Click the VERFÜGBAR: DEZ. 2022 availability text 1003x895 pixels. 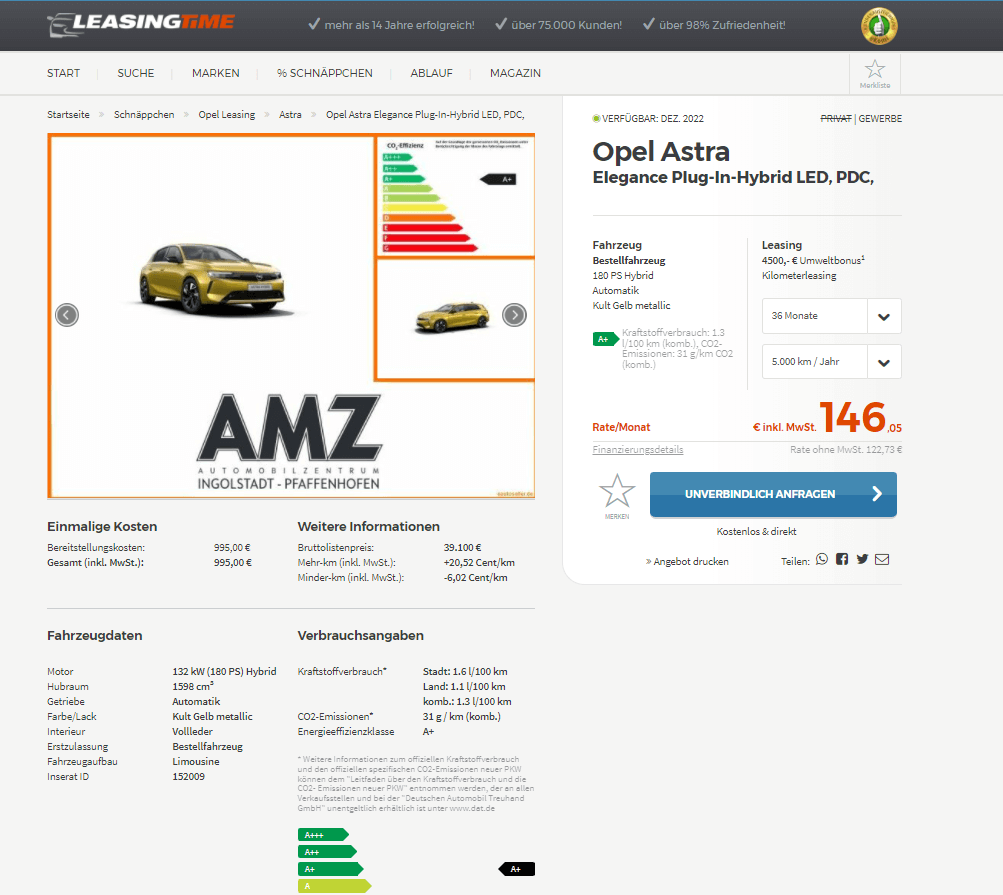[x=652, y=118]
